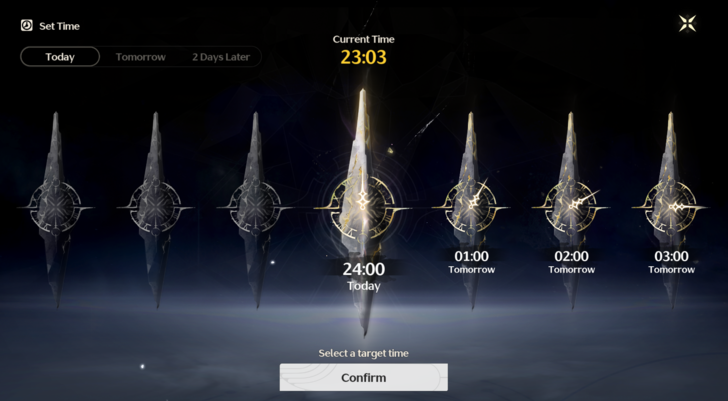Select the Today tab

point(60,57)
